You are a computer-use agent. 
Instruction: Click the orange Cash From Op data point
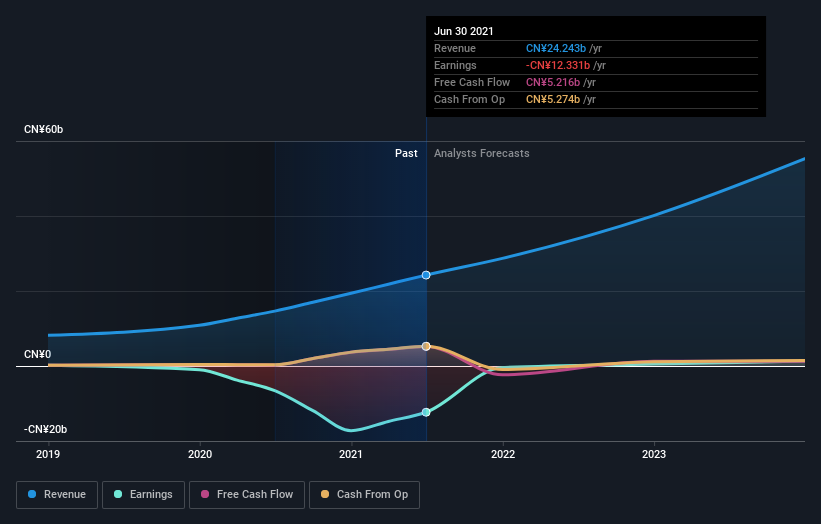click(426, 346)
